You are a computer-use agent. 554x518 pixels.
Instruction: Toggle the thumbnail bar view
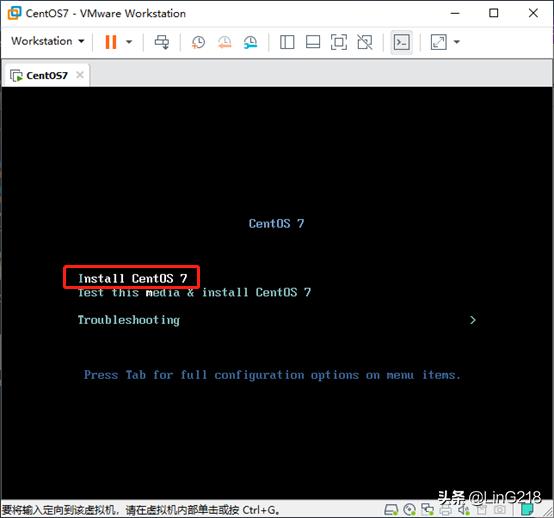(x=313, y=42)
